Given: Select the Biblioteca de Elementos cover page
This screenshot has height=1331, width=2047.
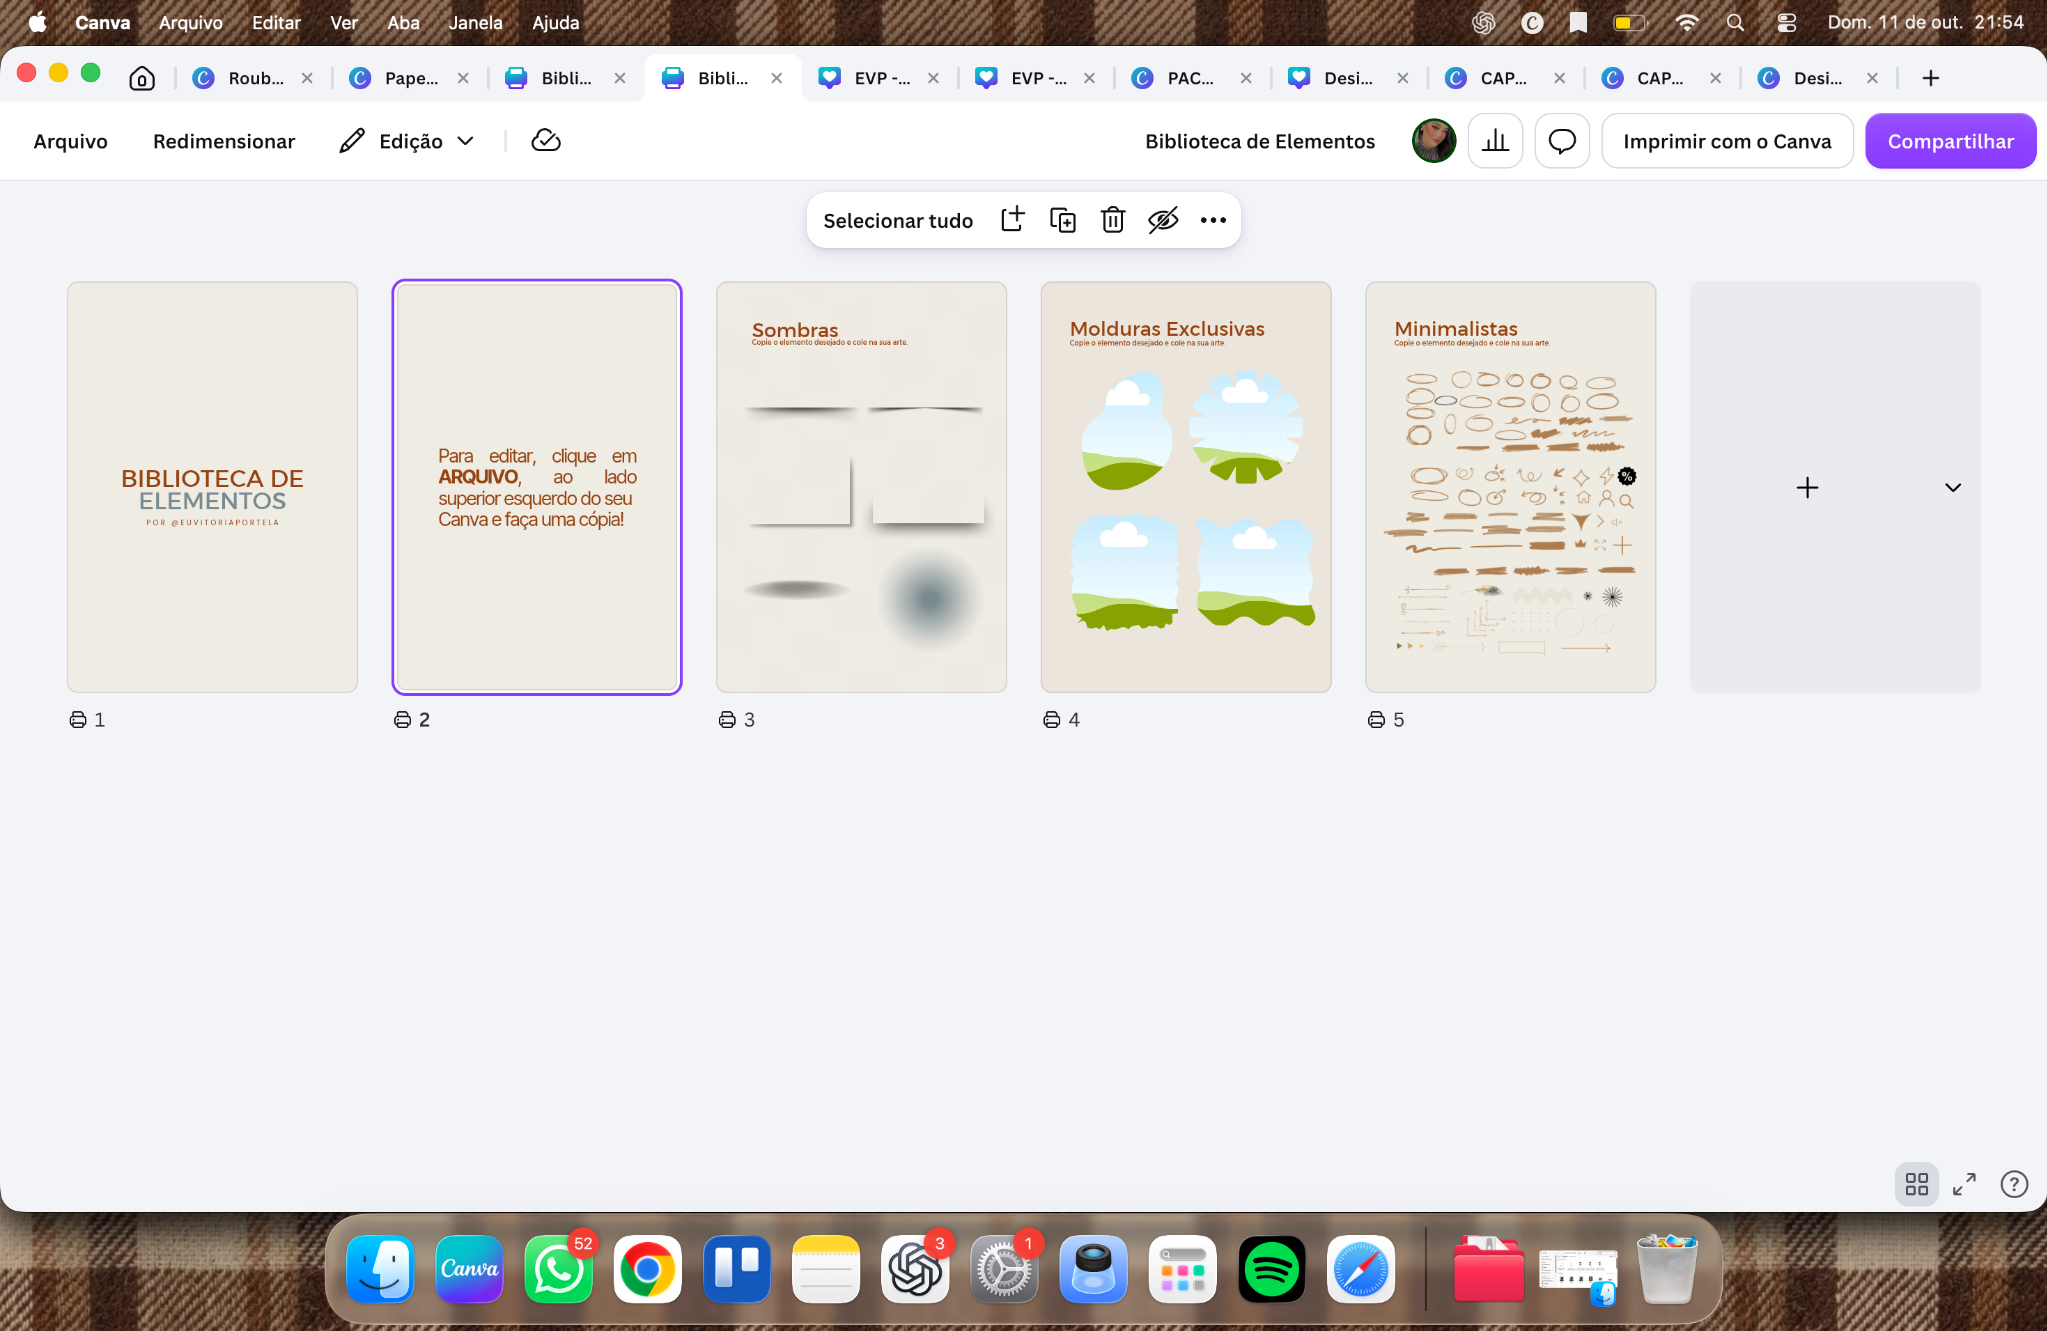Looking at the screenshot, I should (x=212, y=487).
